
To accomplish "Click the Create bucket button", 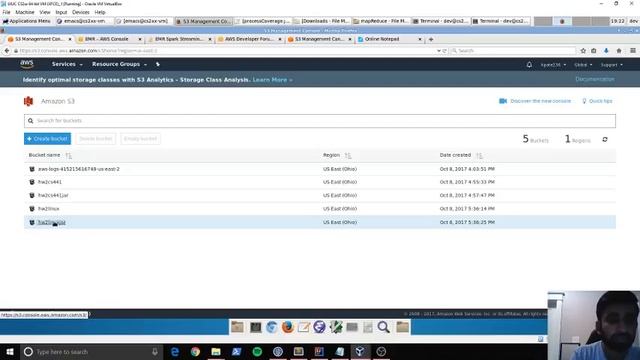I will pyautogui.click(x=47, y=139).
